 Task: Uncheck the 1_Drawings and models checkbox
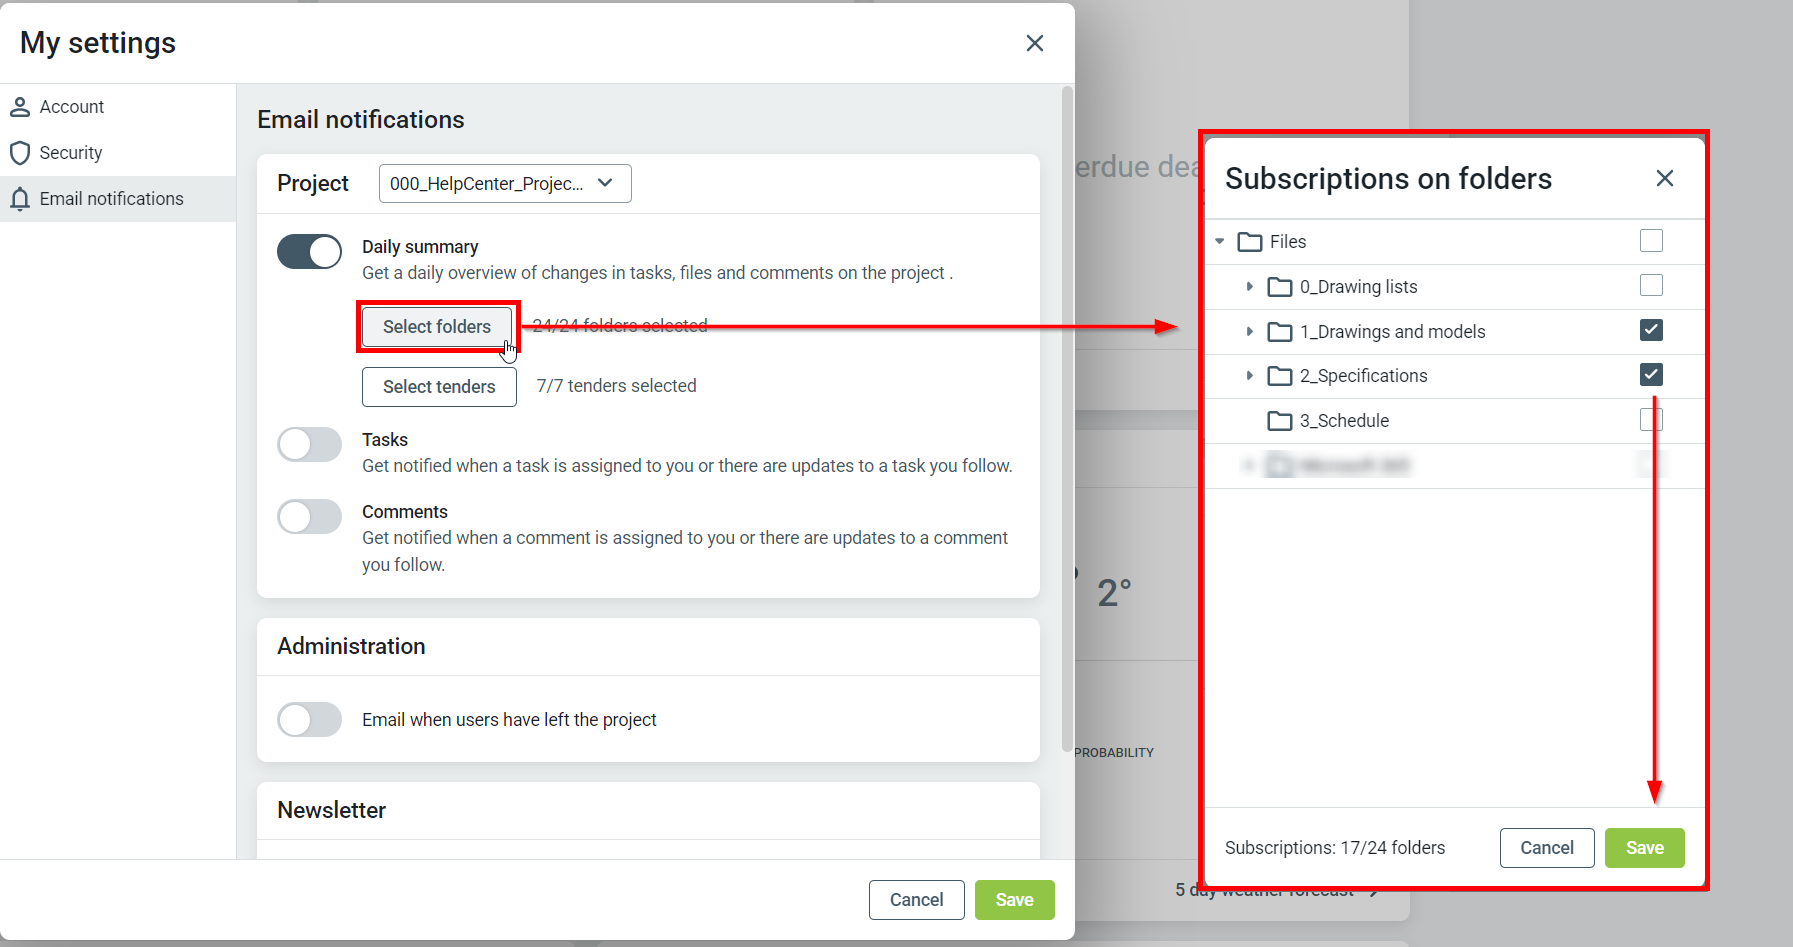pos(1651,330)
